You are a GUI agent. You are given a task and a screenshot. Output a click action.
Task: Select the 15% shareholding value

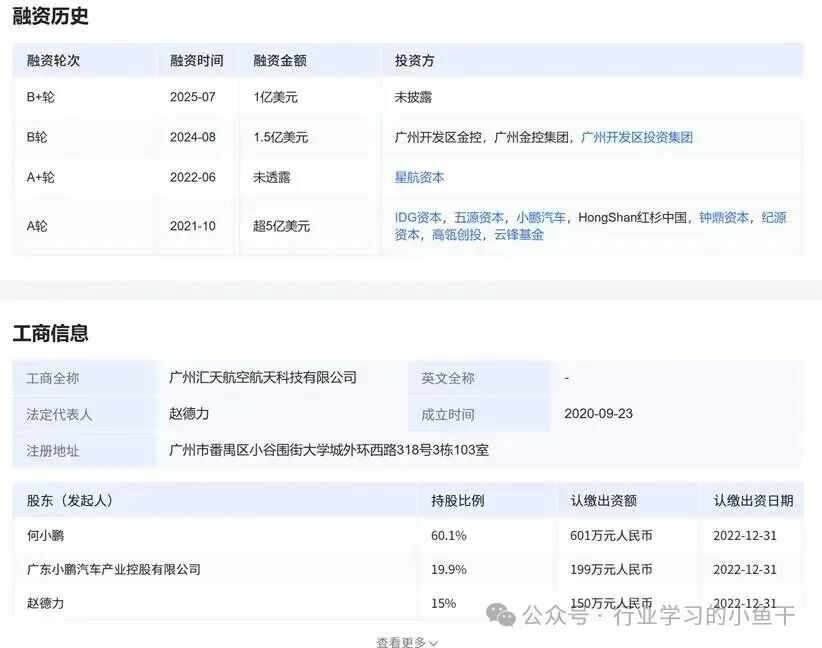(444, 603)
